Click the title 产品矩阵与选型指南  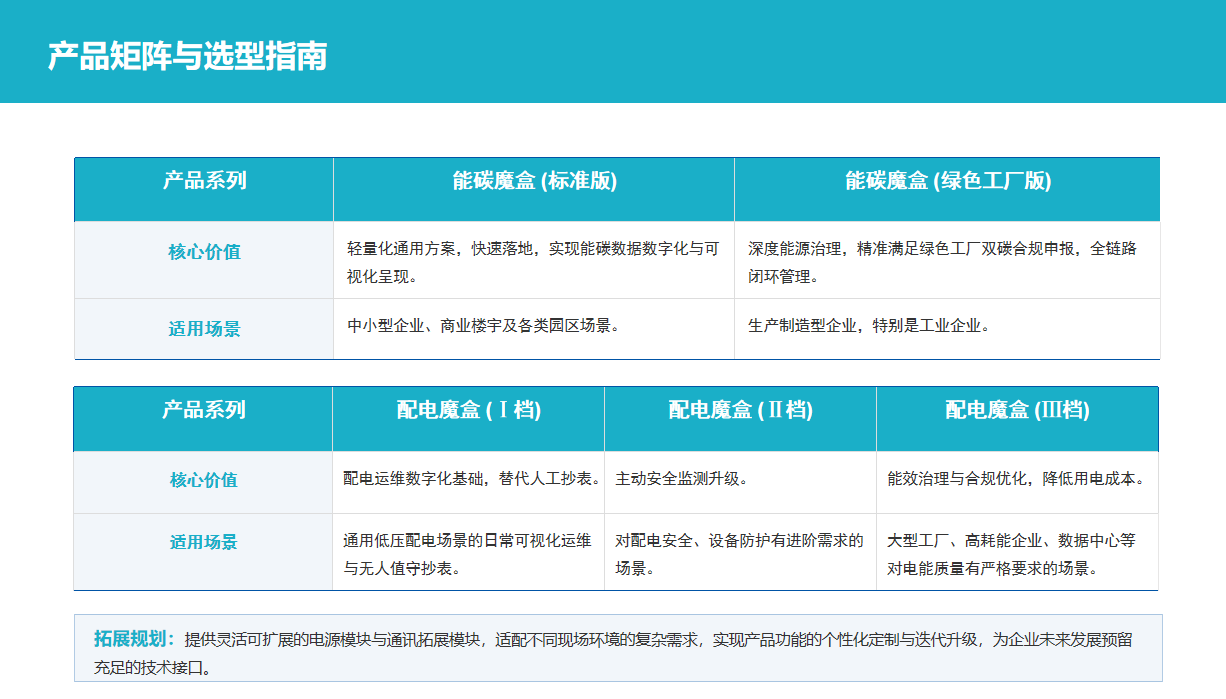187,56
